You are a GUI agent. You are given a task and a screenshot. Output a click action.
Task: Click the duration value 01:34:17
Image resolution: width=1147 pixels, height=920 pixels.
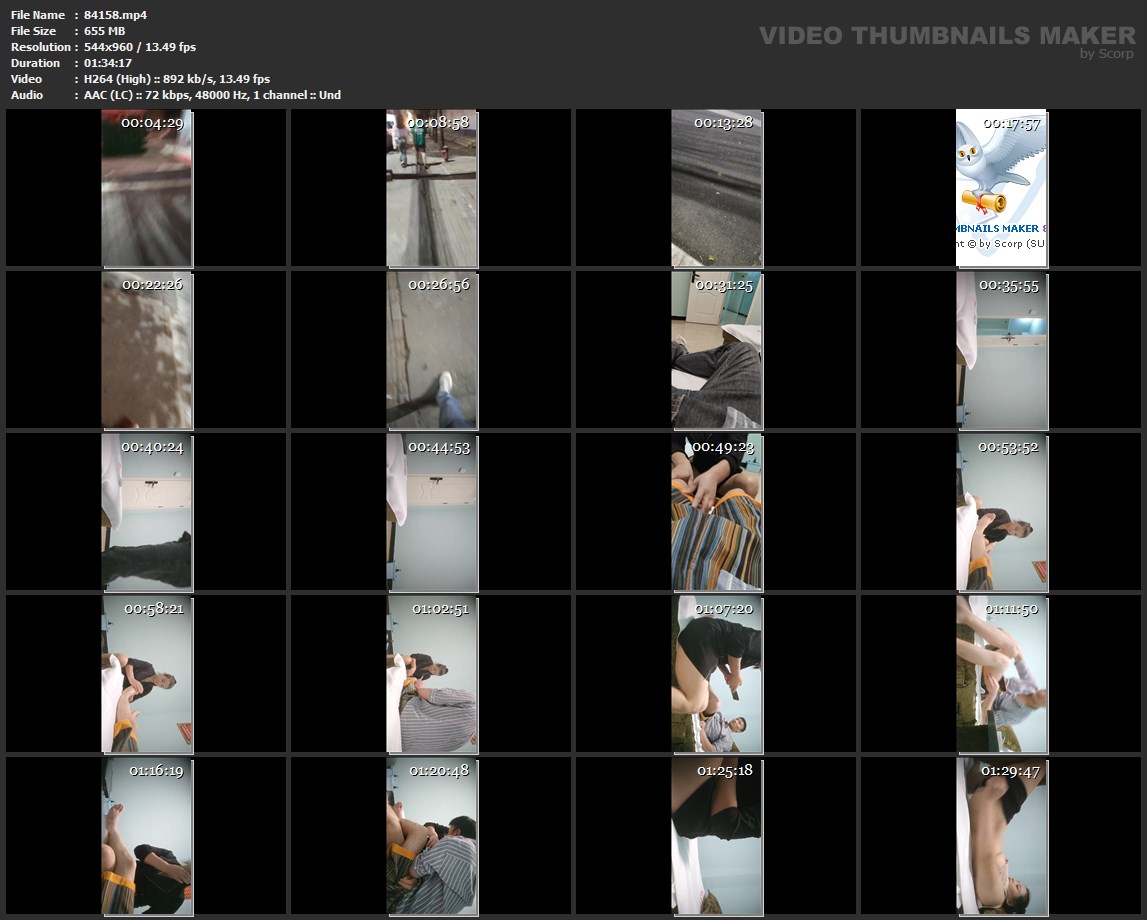coord(108,63)
